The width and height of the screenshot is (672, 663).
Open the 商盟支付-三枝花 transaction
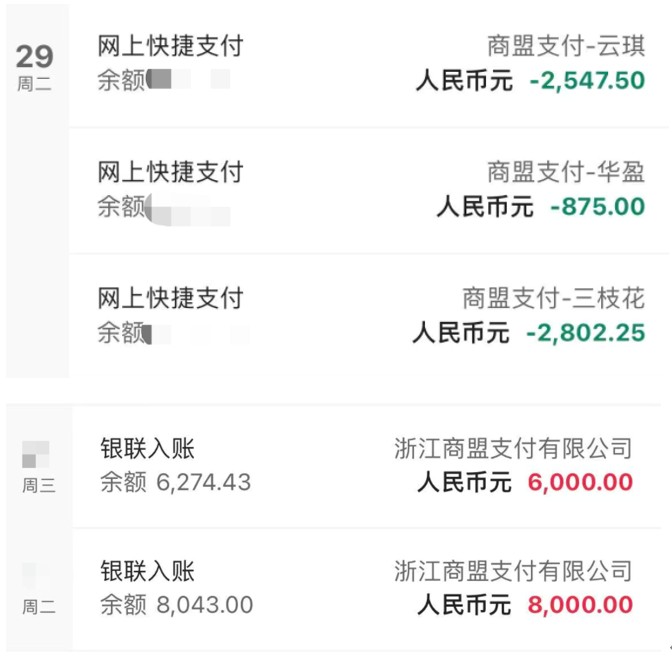click(553, 298)
